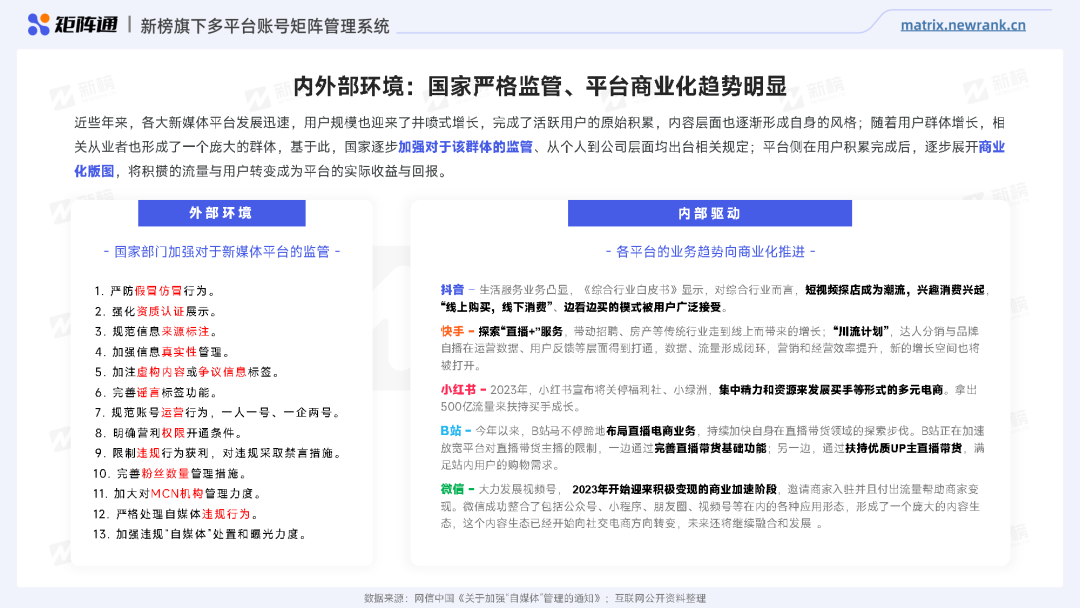
Task: Click the 矩阵通 logo icon
Action: tap(39, 25)
